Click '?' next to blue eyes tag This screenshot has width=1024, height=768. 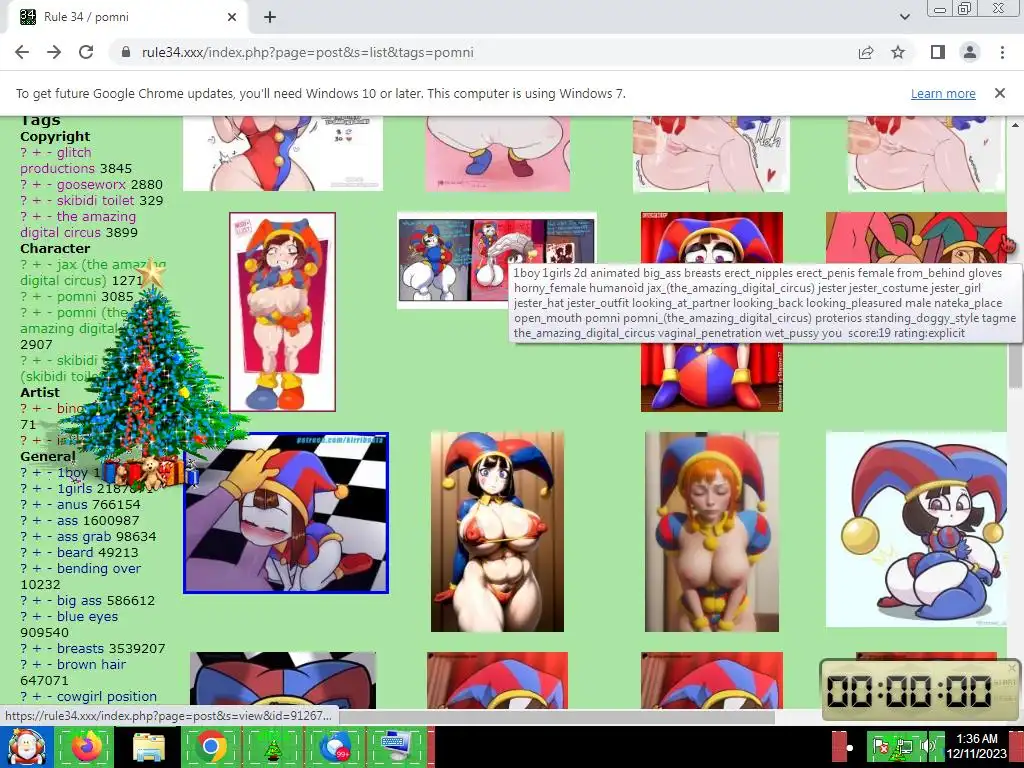(x=24, y=616)
